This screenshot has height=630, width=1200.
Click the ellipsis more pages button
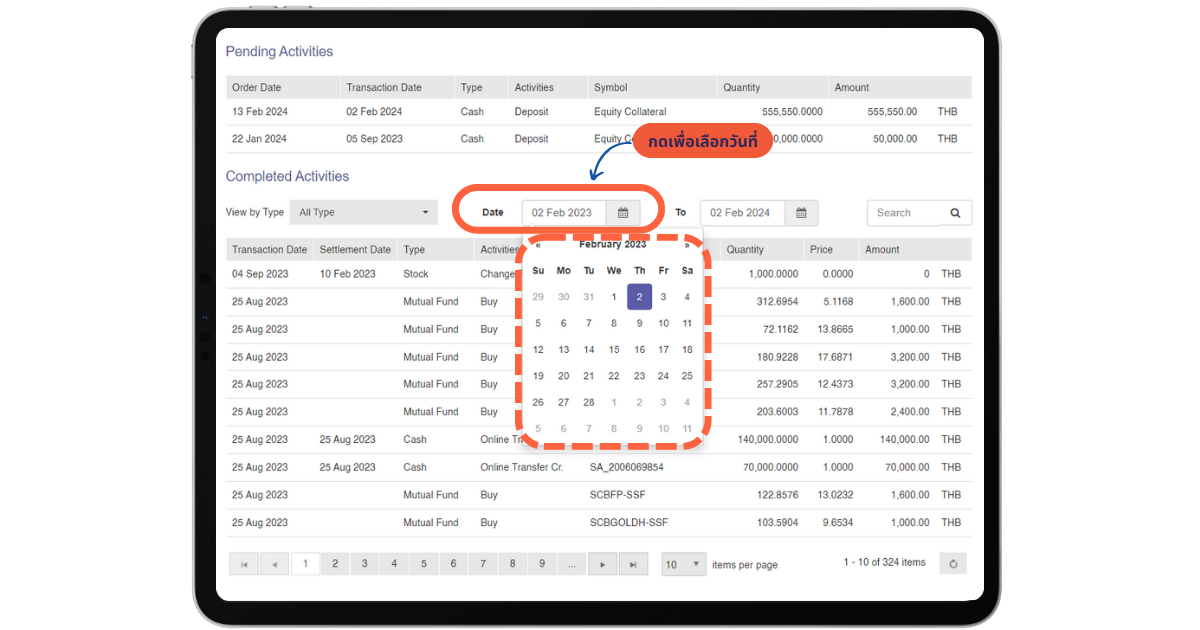tap(571, 564)
